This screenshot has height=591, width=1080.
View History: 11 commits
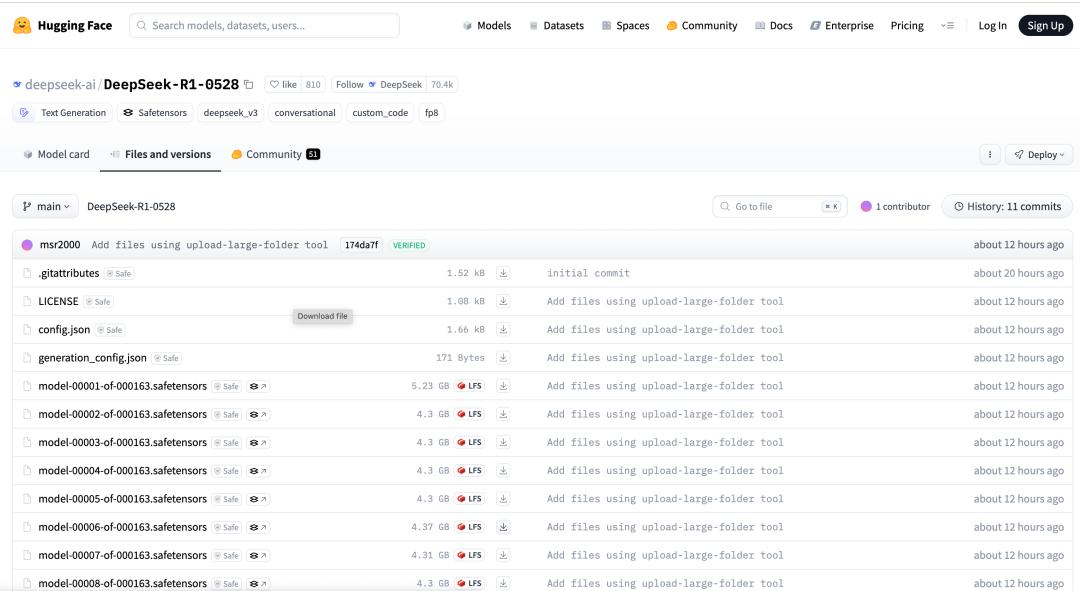point(1007,207)
